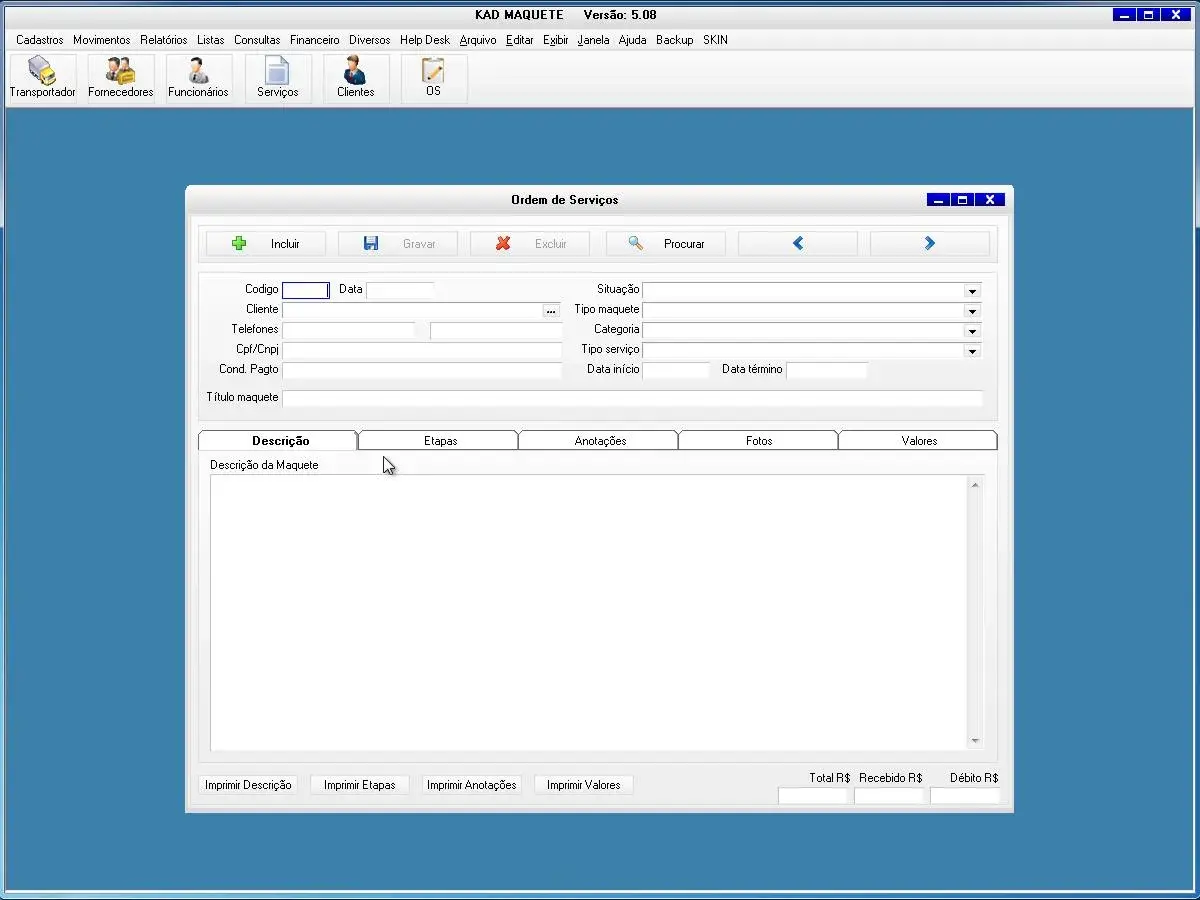The height and width of the screenshot is (900, 1200).
Task: Click the Imprimir Descrição button
Action: click(x=248, y=785)
